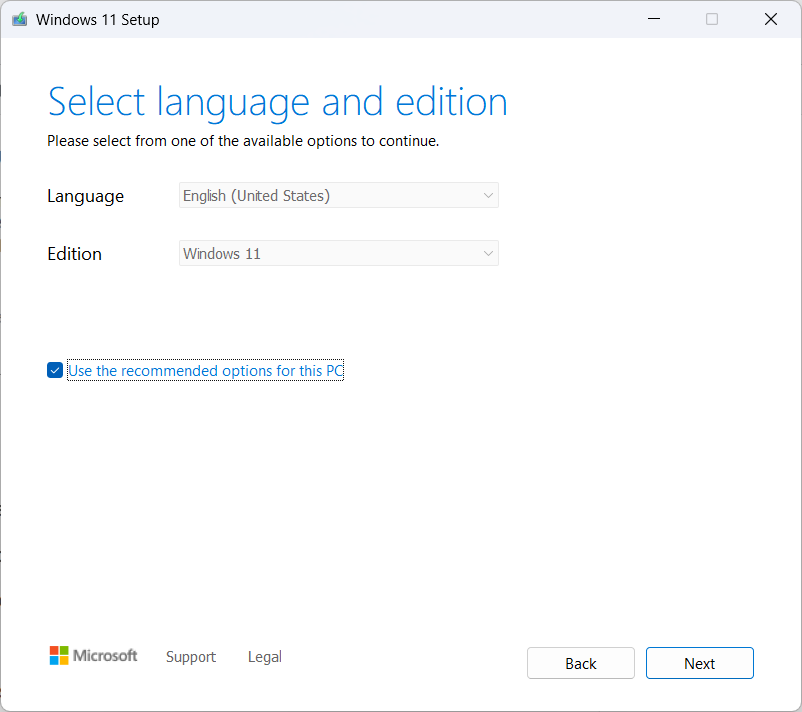Open the Legal link

tap(264, 657)
